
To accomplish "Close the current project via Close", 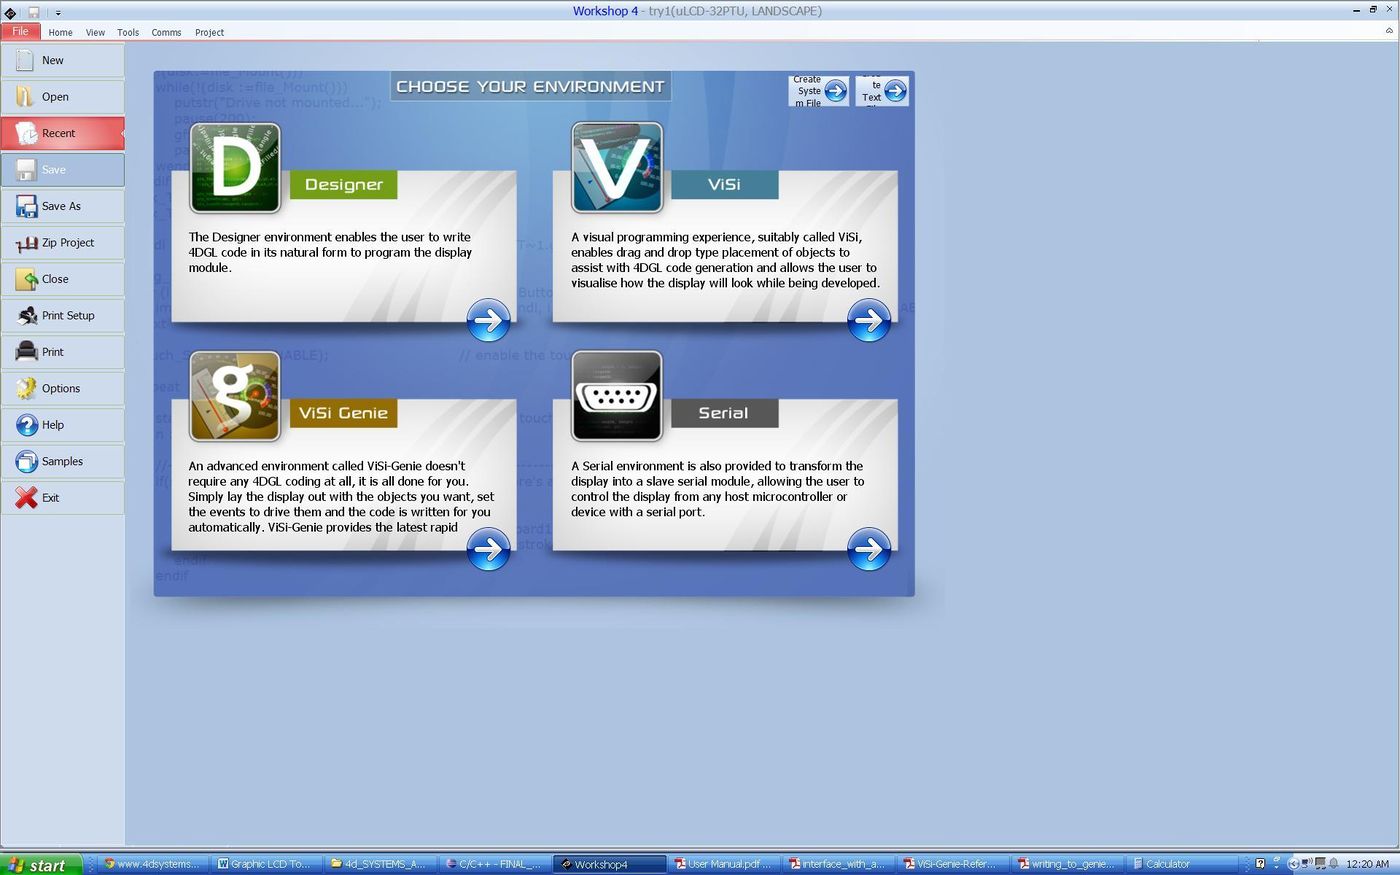I will 63,279.
